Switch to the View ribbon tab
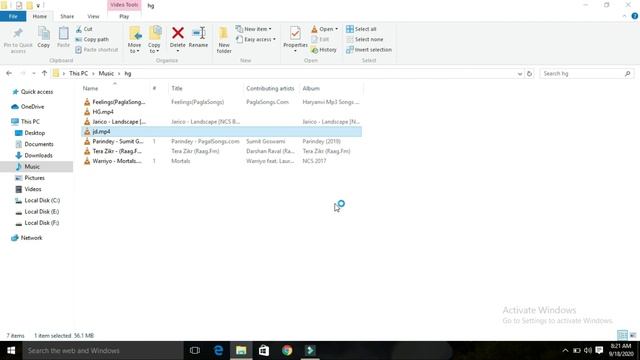This screenshot has width=640, height=360. (x=93, y=16)
